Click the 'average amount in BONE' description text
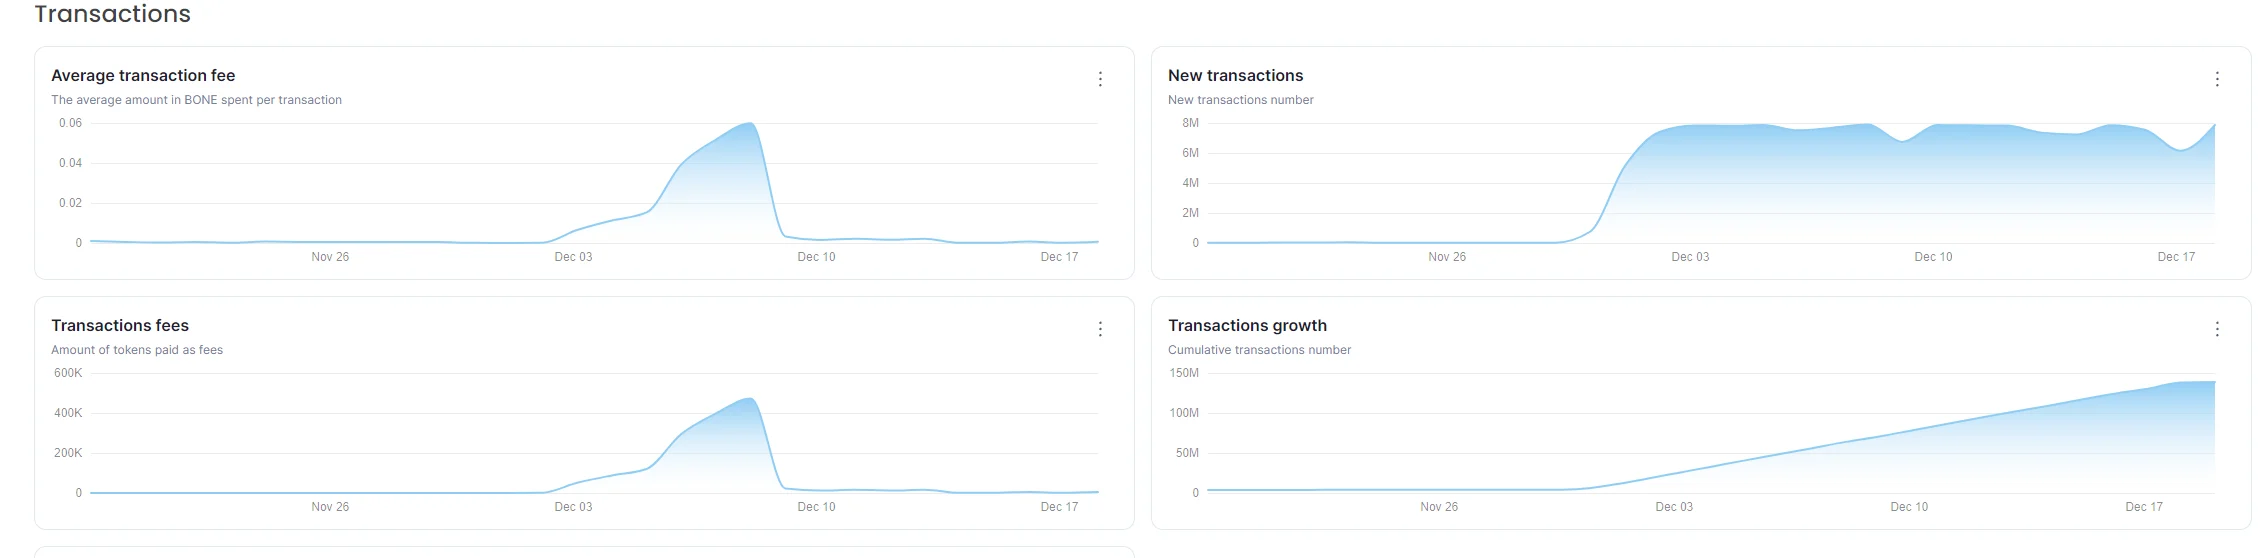2258x558 pixels. coord(196,100)
